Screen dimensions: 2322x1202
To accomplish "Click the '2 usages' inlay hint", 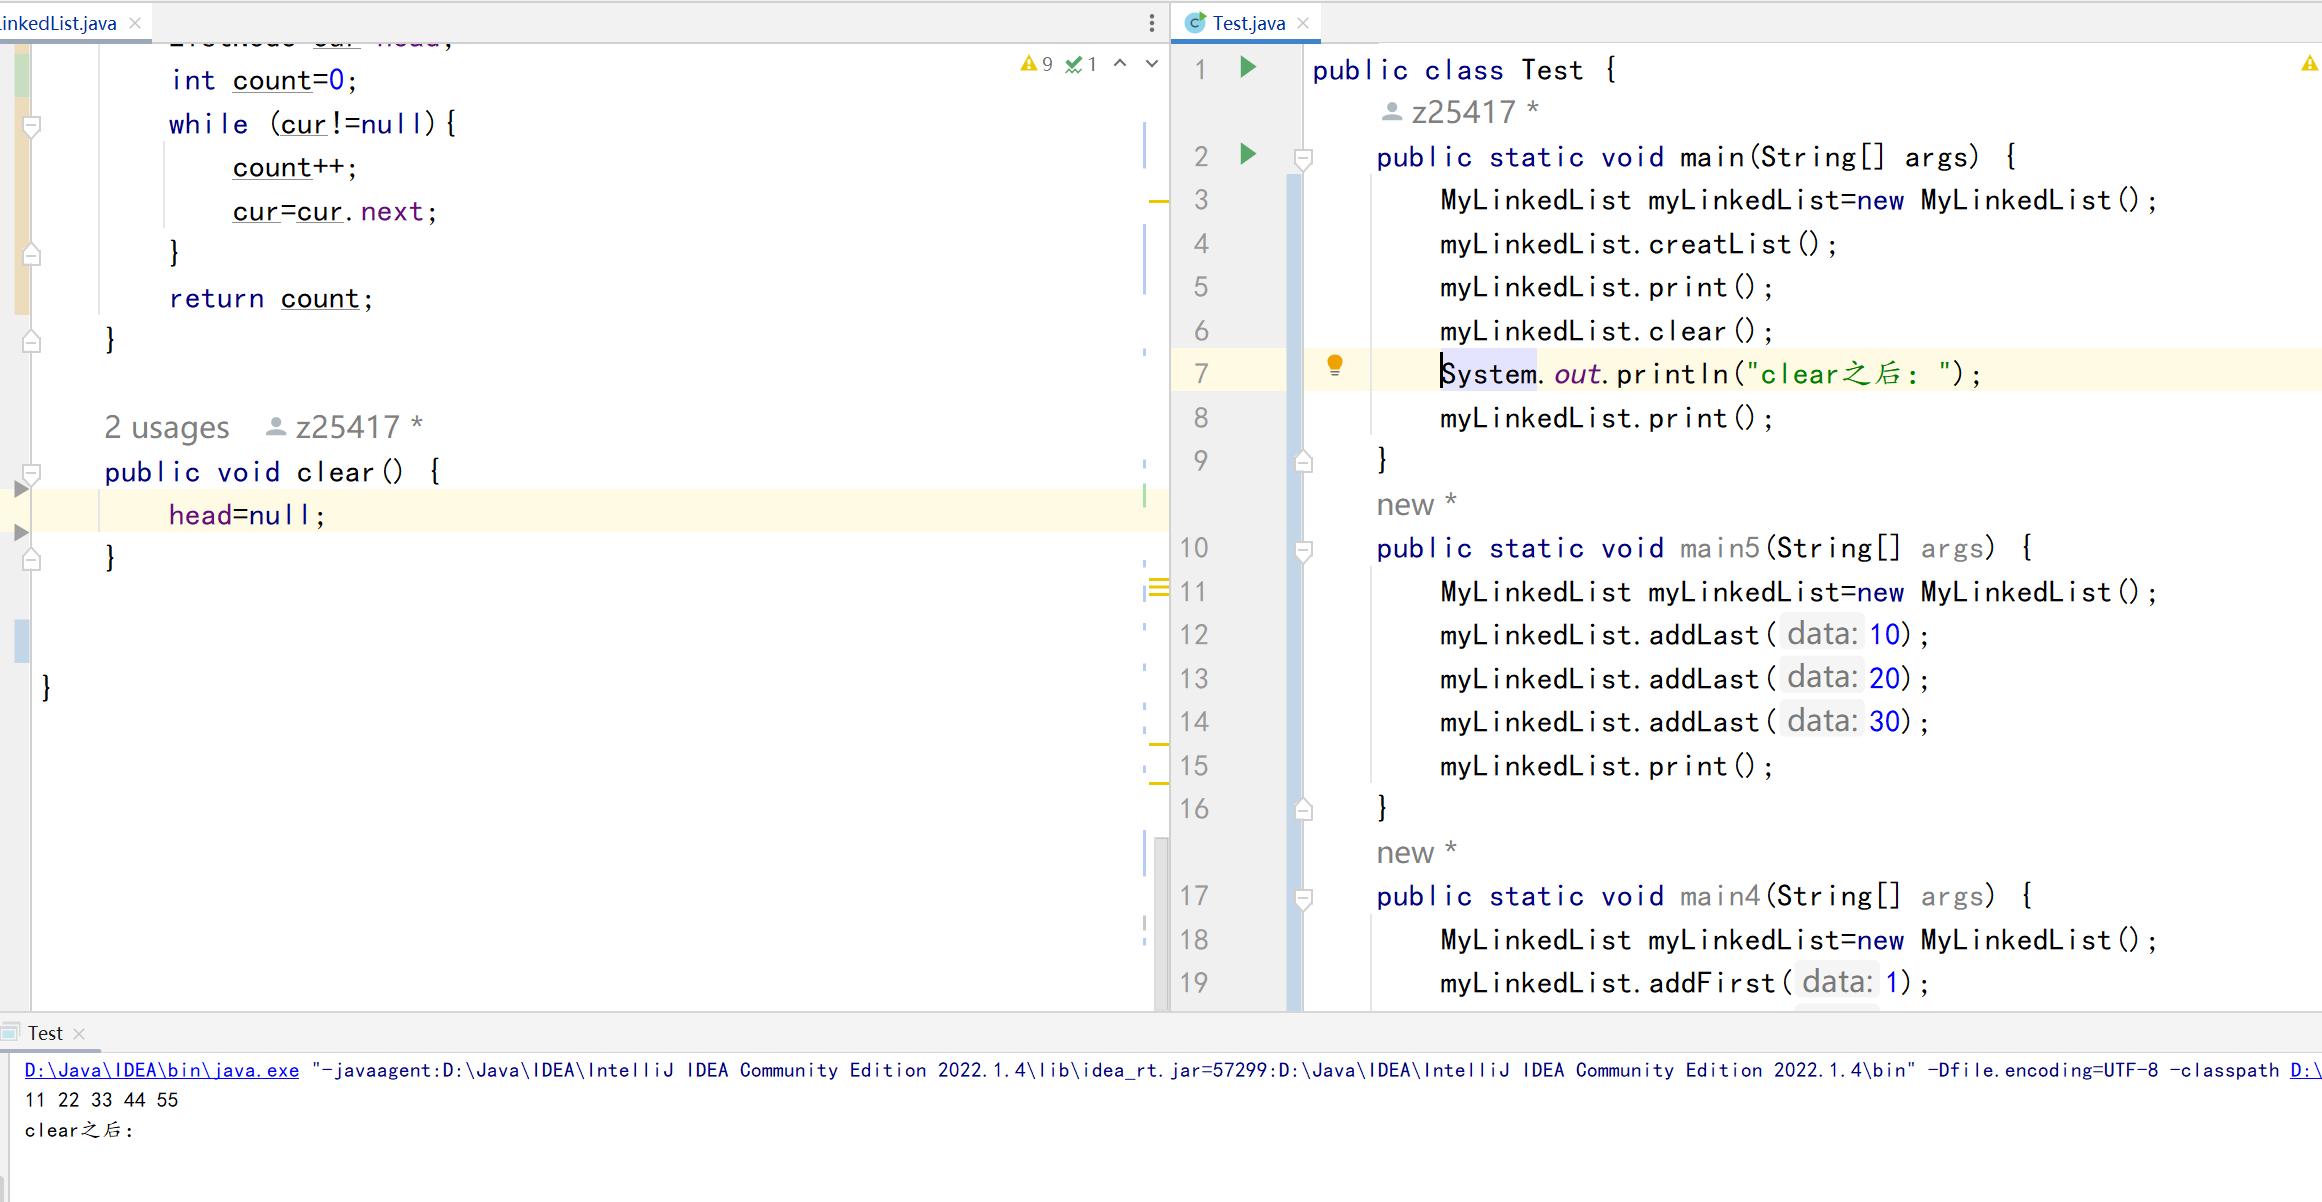I will tap(167, 427).
